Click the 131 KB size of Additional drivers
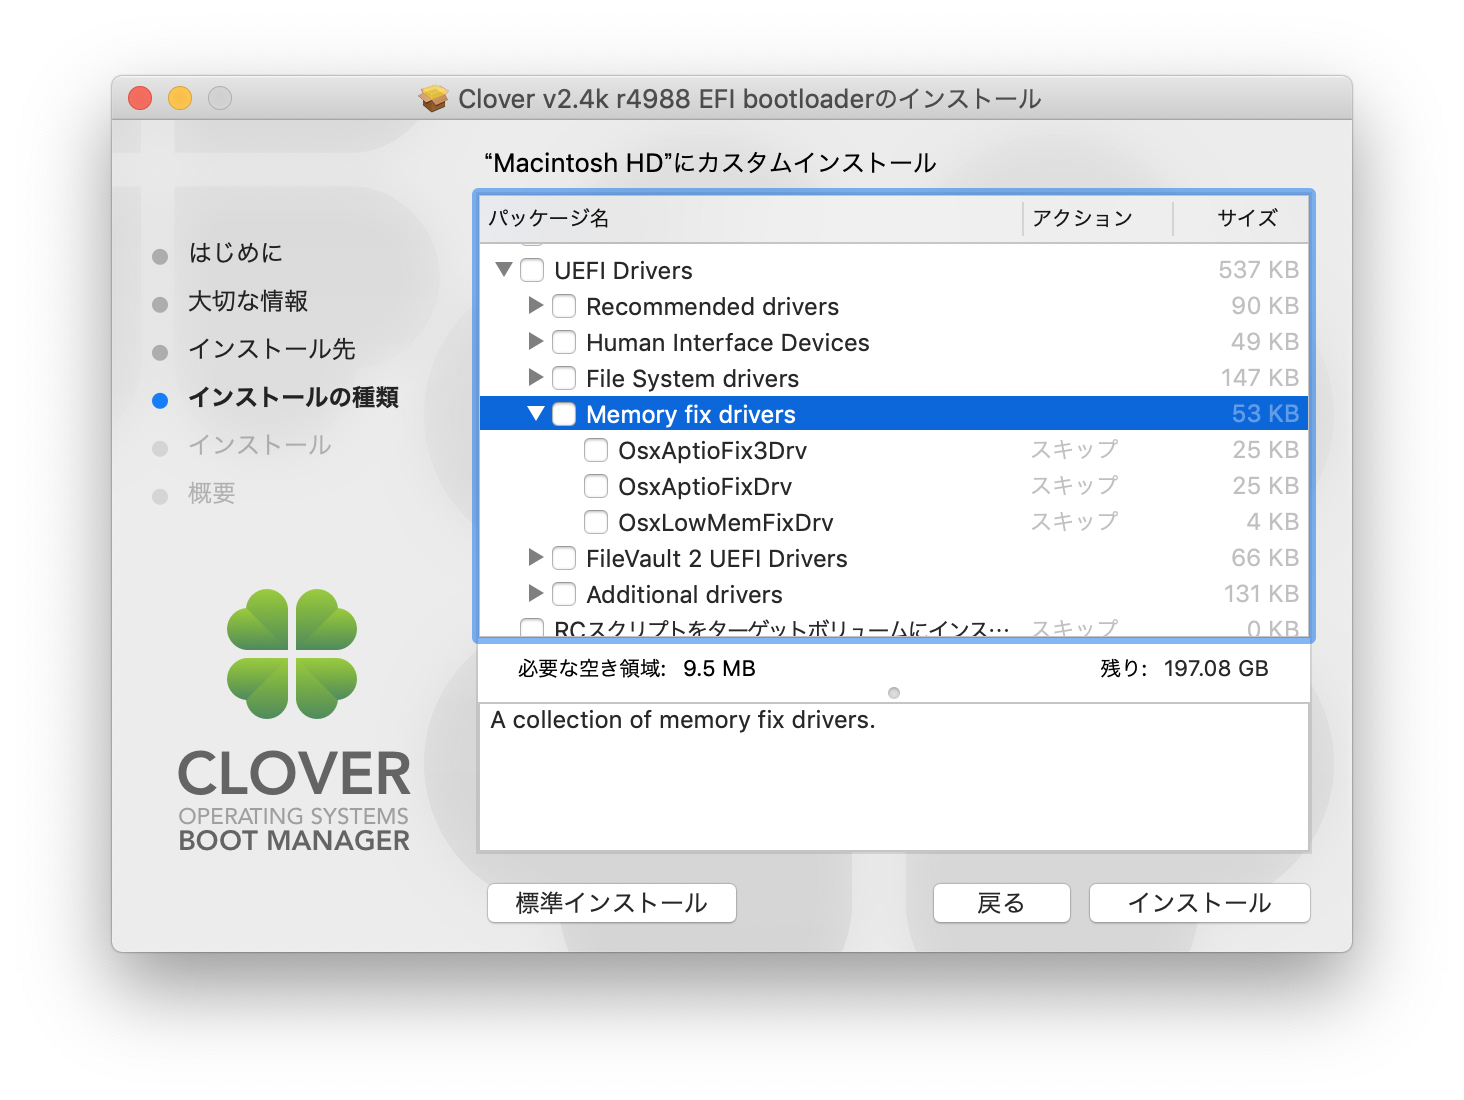Image resolution: width=1464 pixels, height=1100 pixels. tap(1261, 594)
